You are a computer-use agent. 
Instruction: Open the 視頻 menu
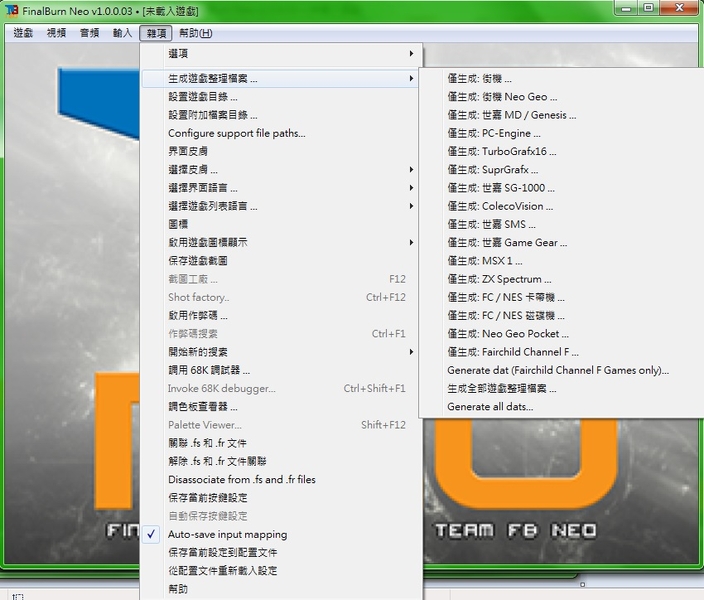[56, 33]
